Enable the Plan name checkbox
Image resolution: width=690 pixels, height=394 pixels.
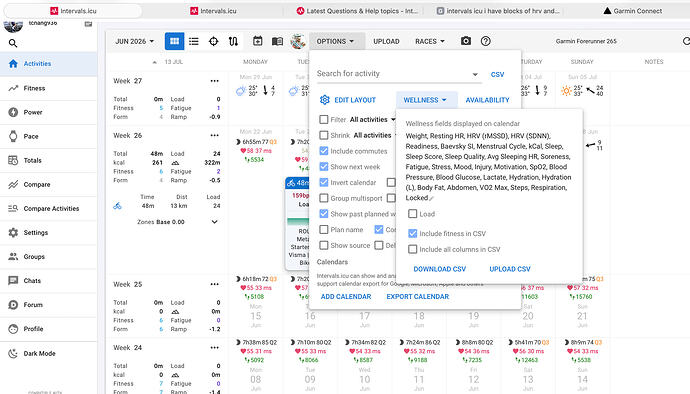click(324, 229)
